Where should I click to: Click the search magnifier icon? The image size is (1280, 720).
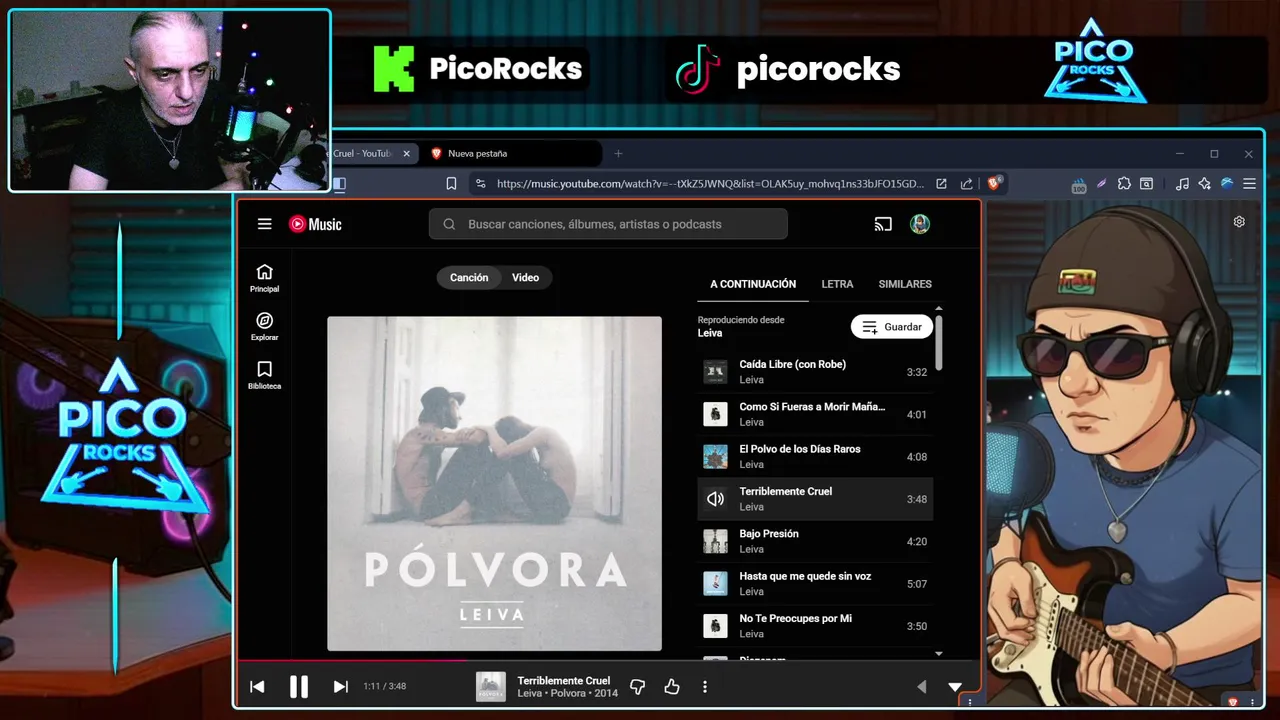pos(449,224)
